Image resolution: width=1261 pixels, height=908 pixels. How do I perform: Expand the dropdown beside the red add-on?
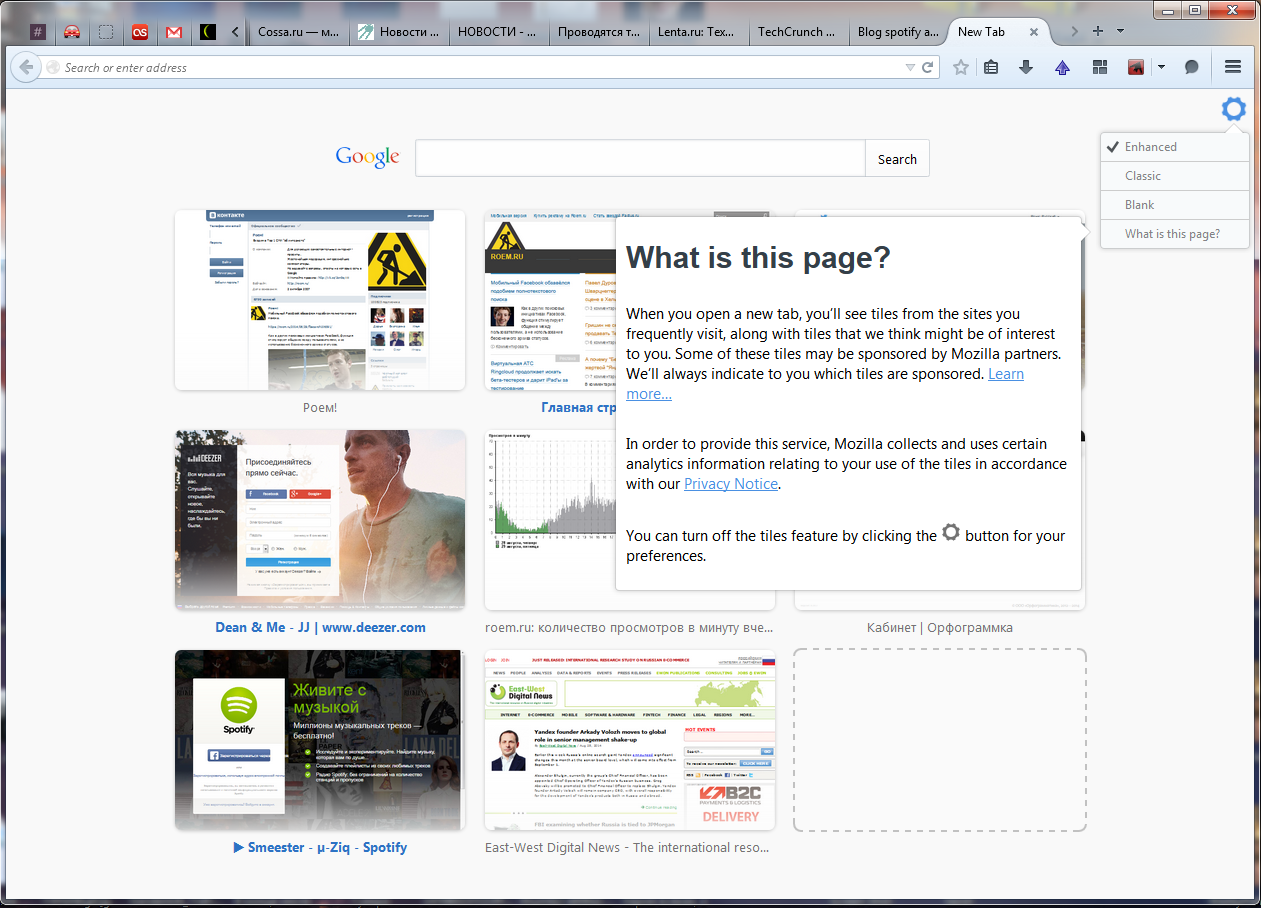[1161, 67]
